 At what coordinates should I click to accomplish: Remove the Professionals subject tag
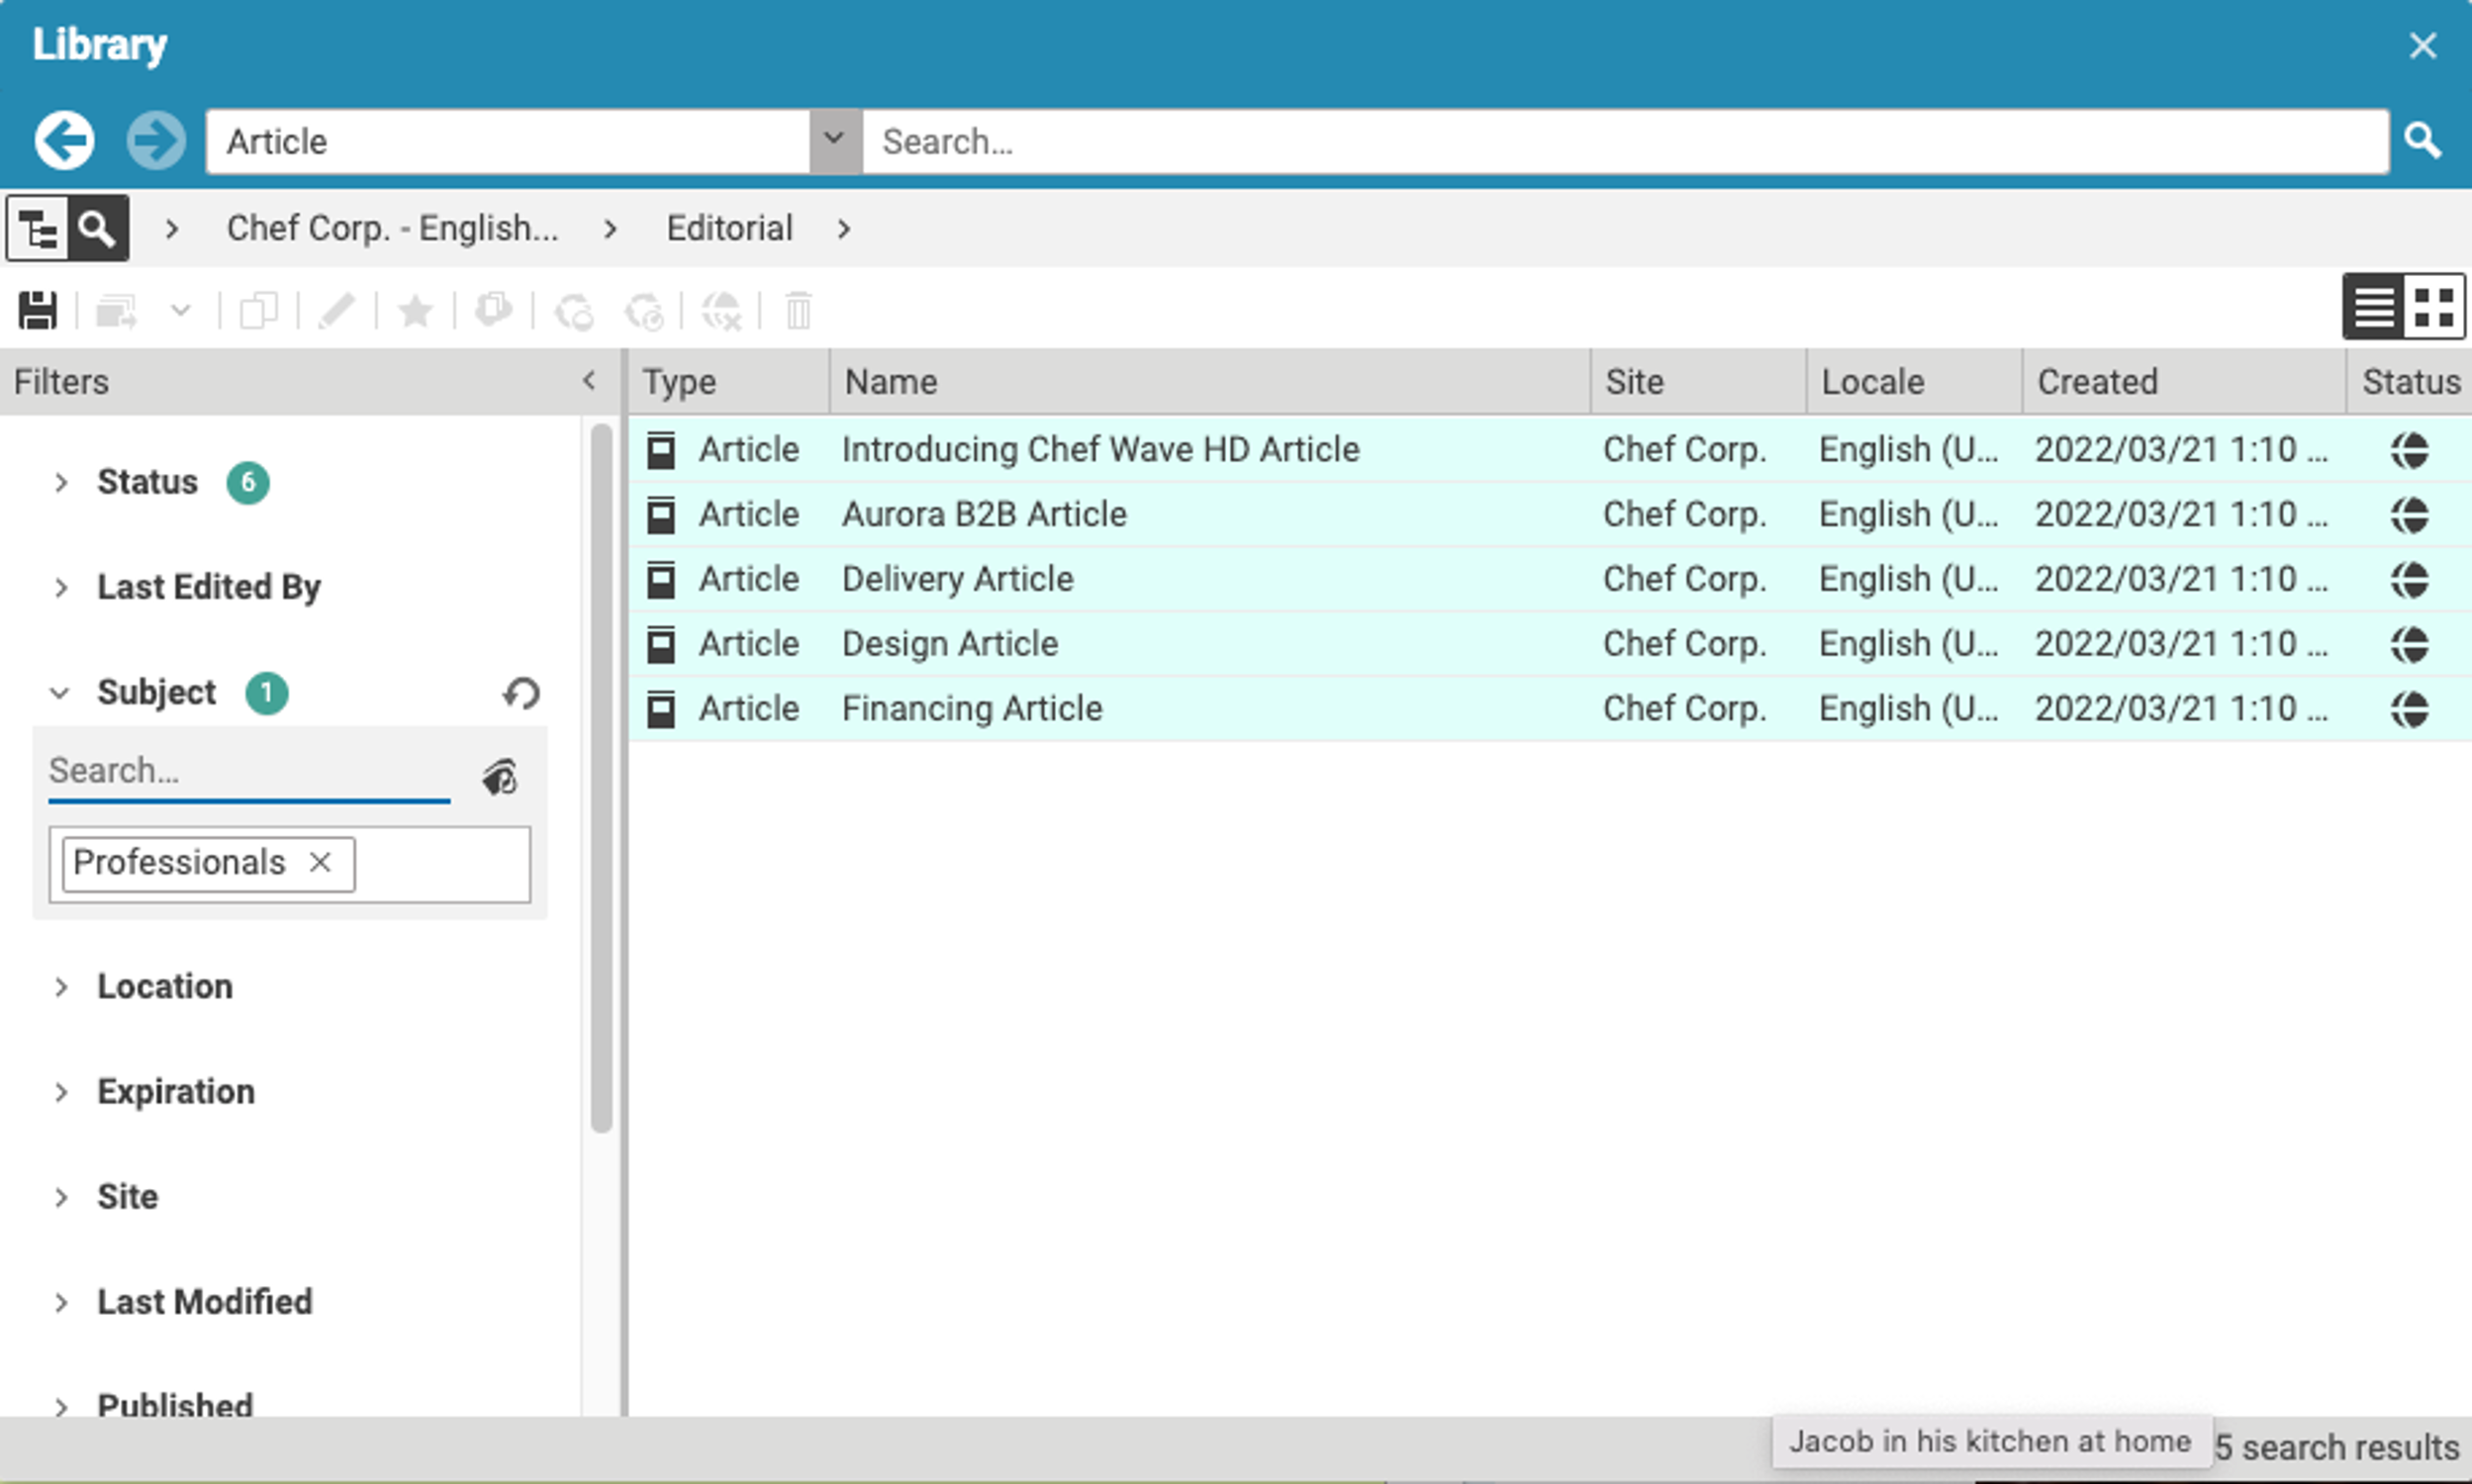[320, 862]
